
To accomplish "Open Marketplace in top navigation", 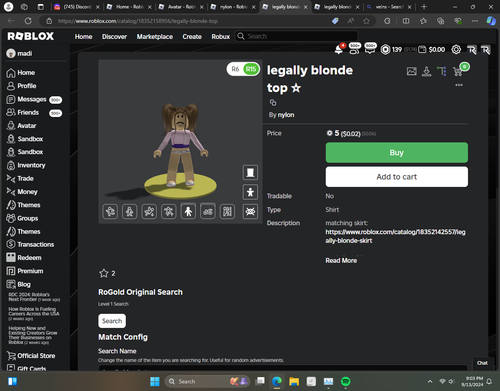I will pos(155,36).
